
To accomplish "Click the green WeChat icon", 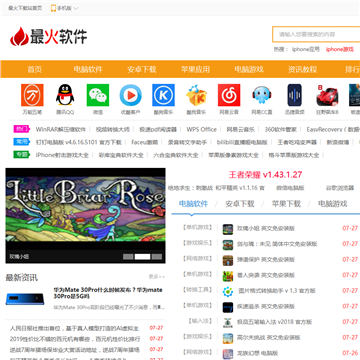I will click(98, 95).
